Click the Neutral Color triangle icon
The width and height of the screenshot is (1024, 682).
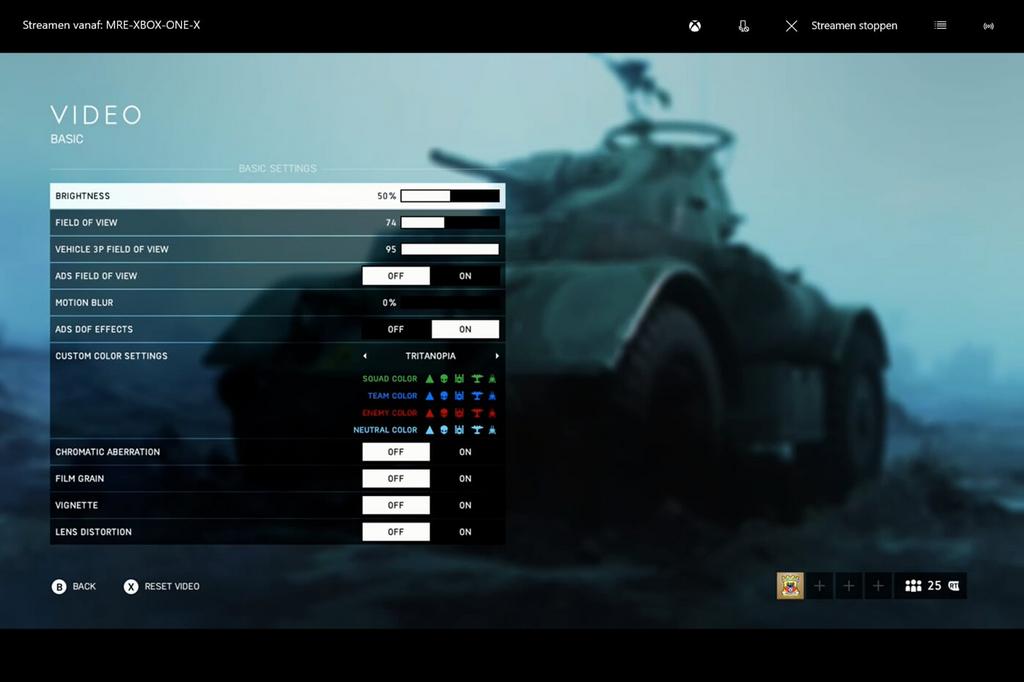tap(430, 430)
